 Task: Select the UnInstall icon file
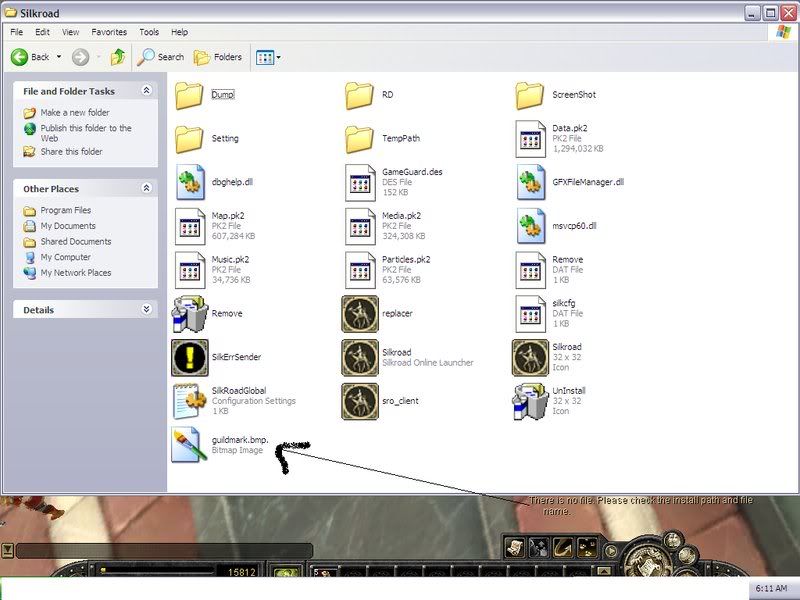click(530, 402)
